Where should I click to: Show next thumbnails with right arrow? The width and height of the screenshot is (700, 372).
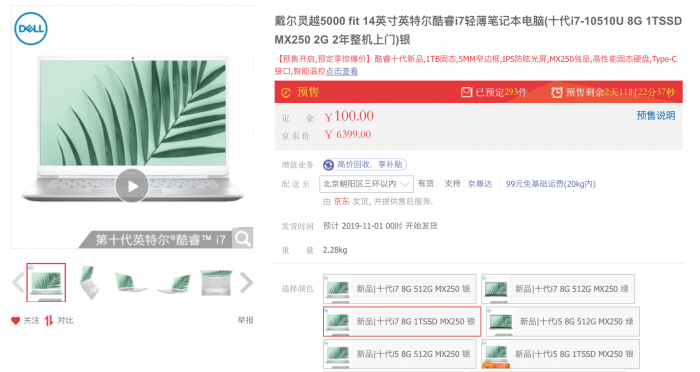(x=246, y=283)
